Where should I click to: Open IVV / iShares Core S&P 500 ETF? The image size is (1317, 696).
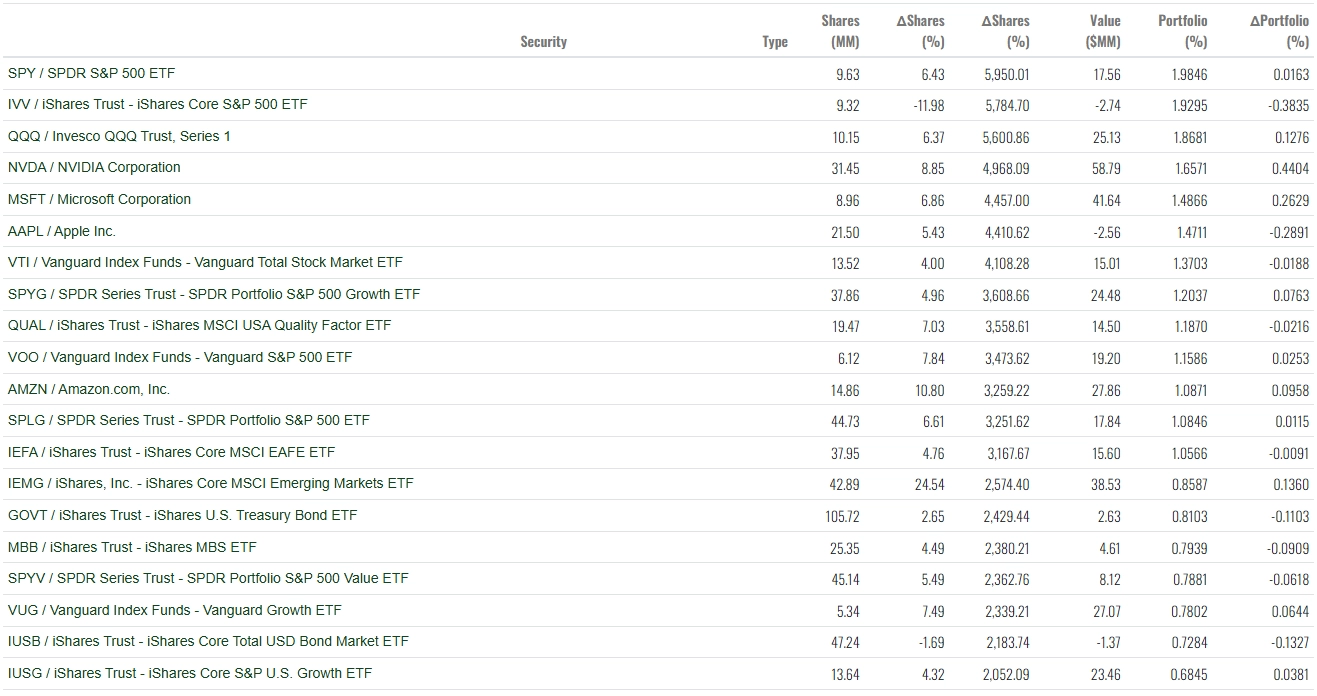tap(157, 104)
